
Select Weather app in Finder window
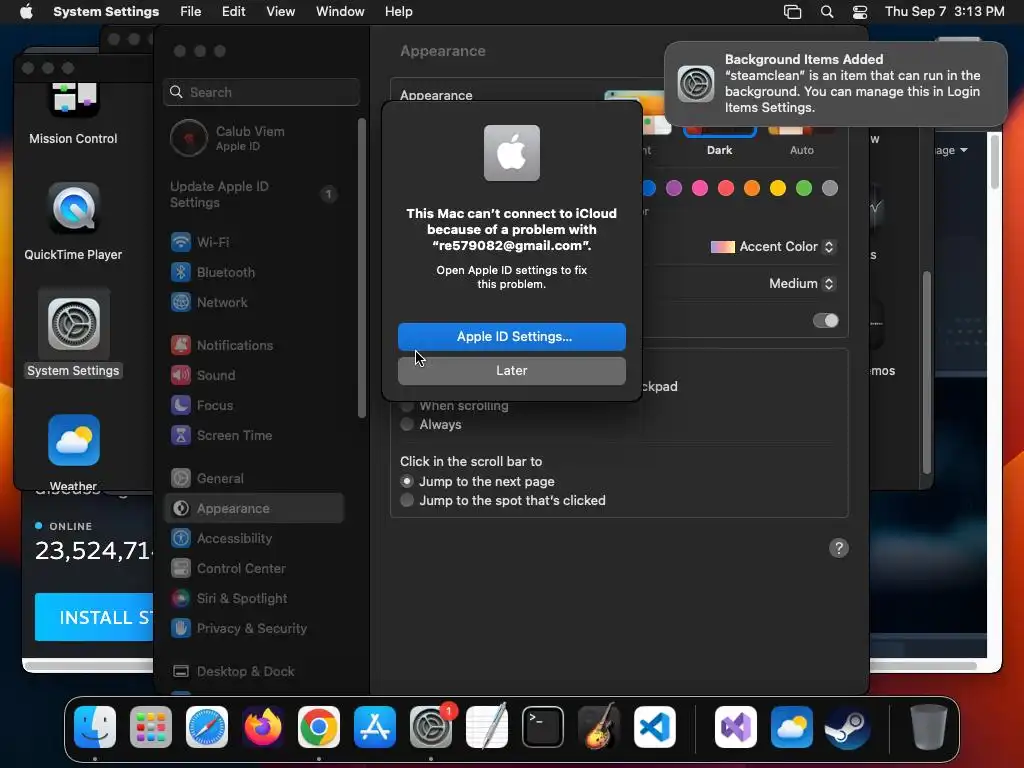pyautogui.click(x=73, y=452)
